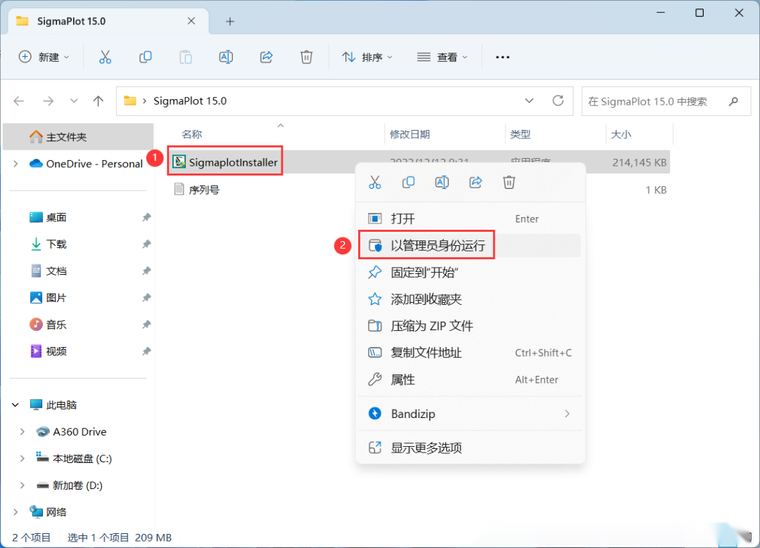
Task: Go up one folder level
Action: coord(98,101)
